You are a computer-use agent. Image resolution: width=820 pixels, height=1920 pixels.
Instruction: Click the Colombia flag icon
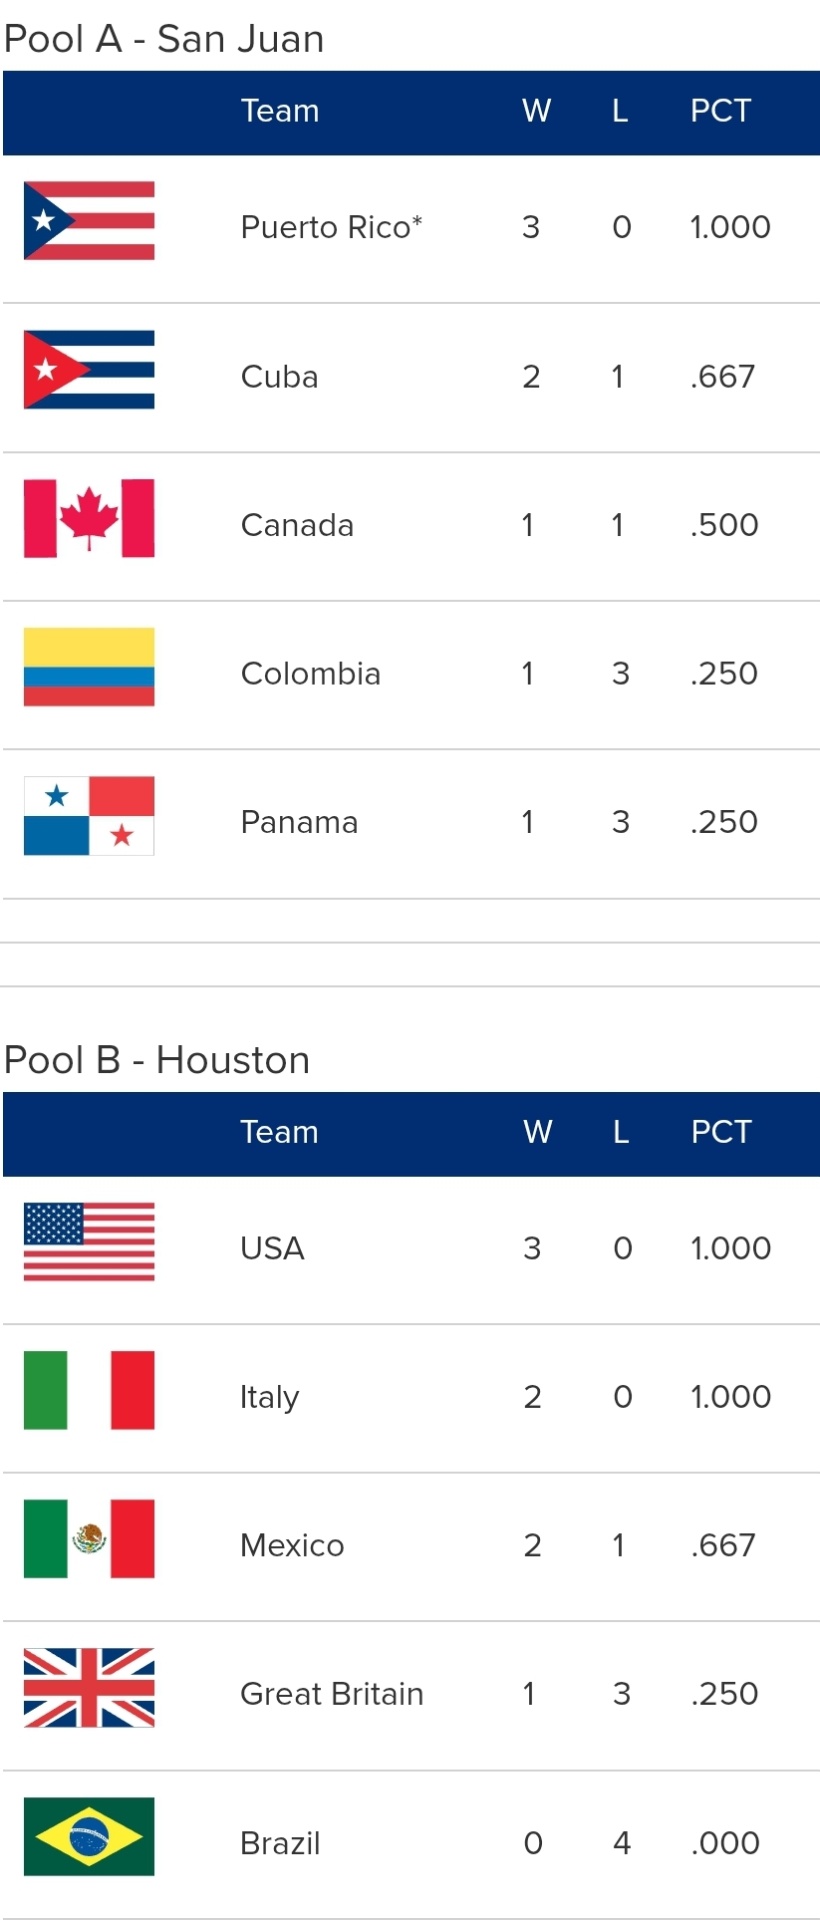89,667
